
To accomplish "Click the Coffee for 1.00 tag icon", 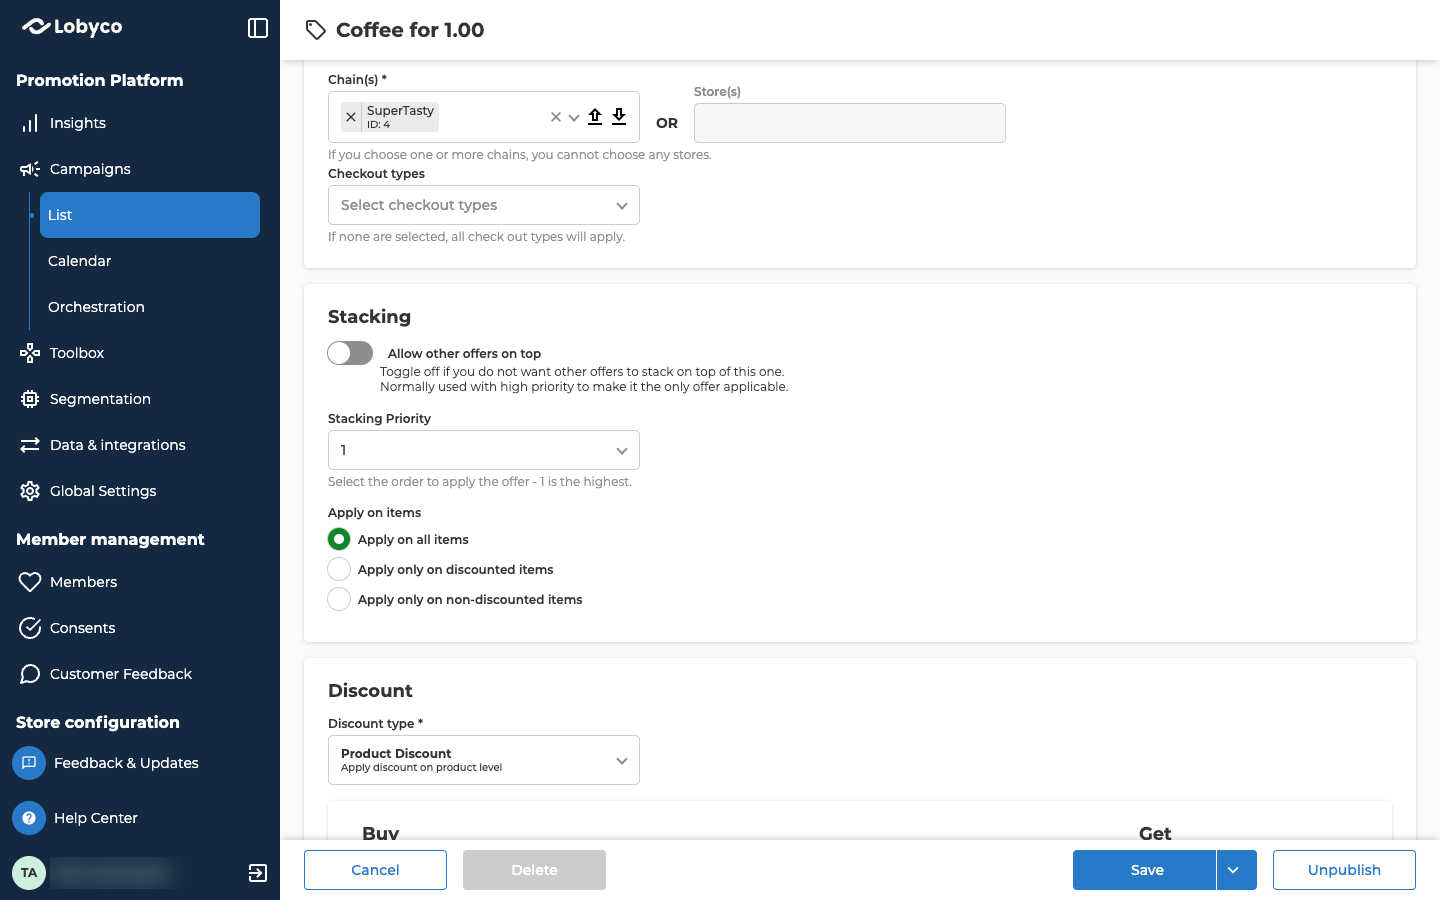I will [316, 30].
